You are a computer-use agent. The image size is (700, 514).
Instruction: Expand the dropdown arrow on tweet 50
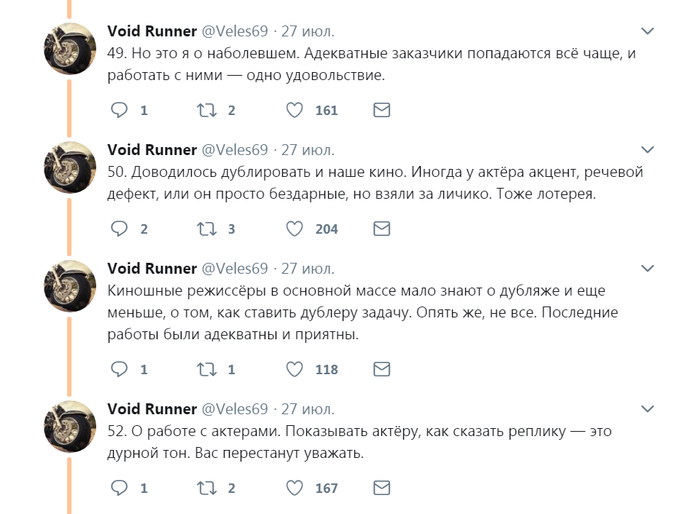pyautogui.click(x=649, y=149)
